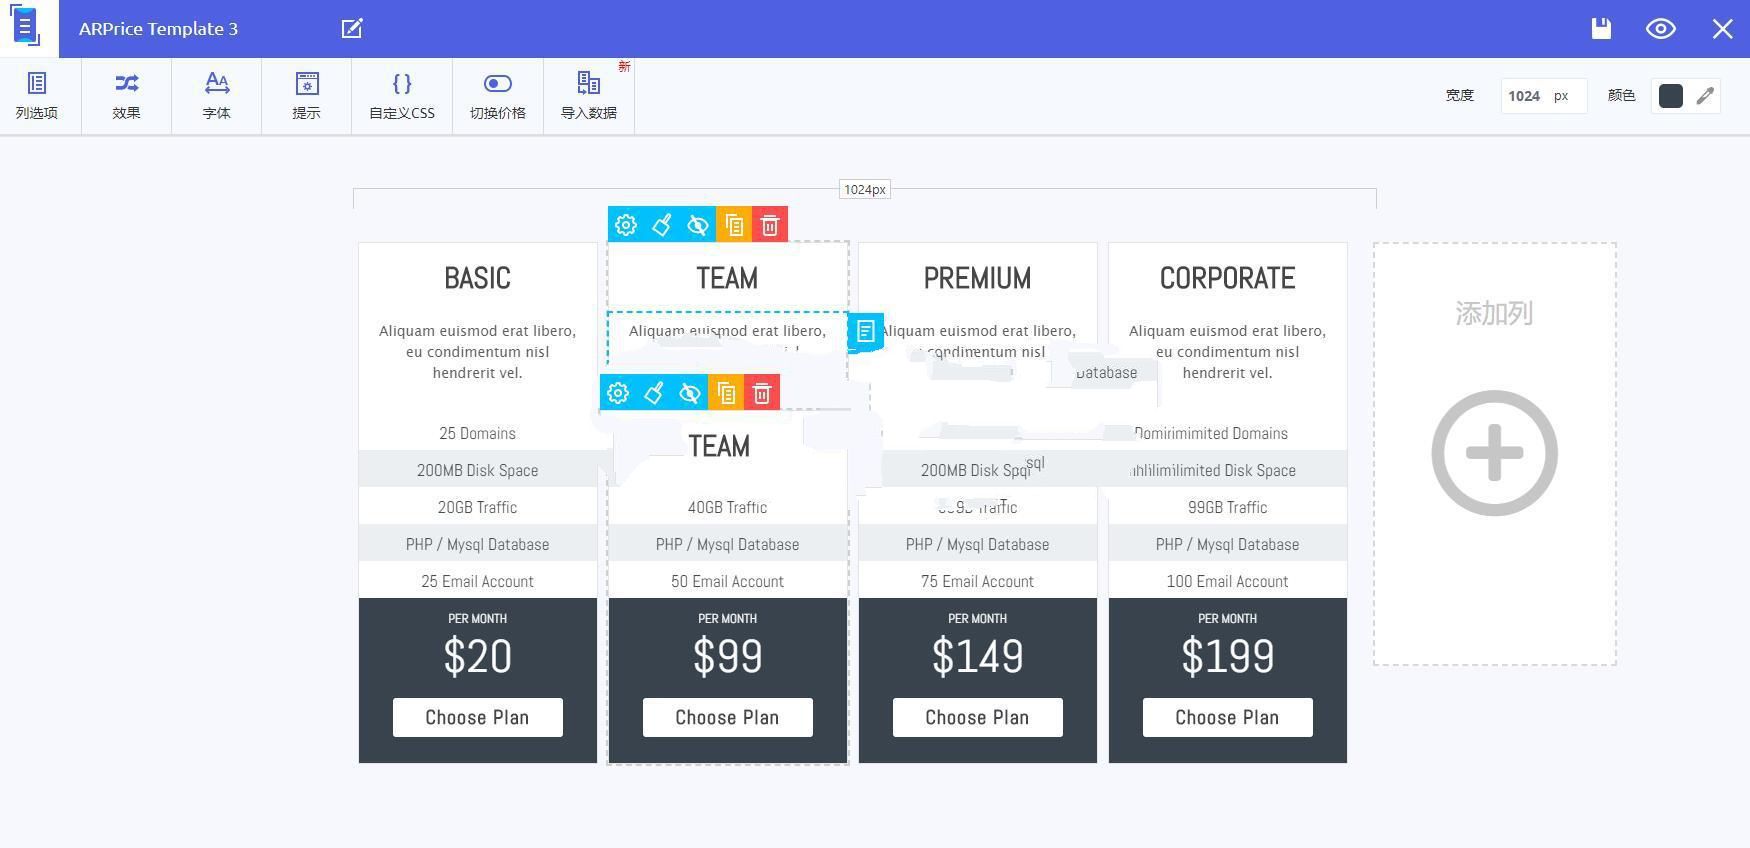Open the 列选项 column options menu

37,96
